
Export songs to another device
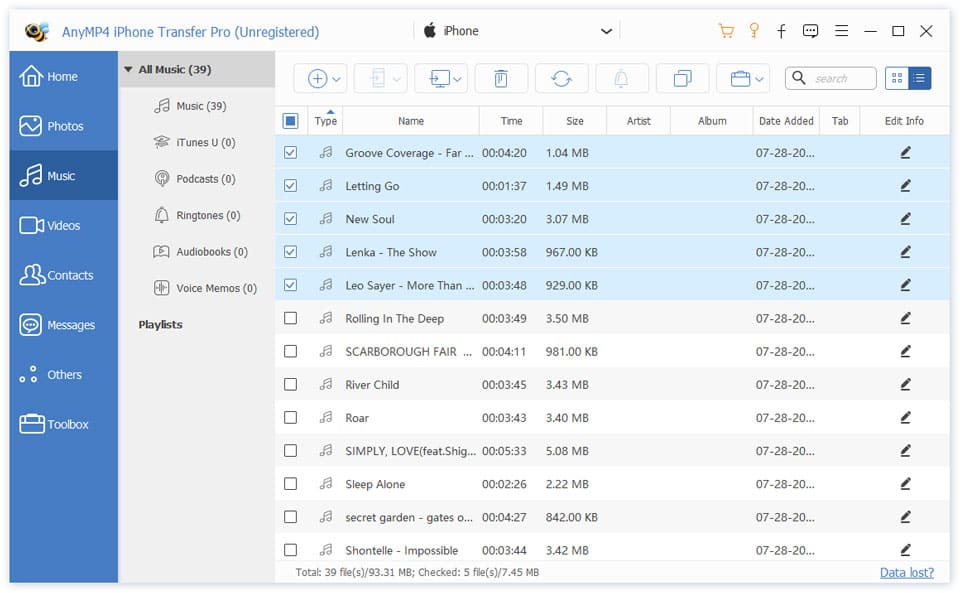click(376, 78)
